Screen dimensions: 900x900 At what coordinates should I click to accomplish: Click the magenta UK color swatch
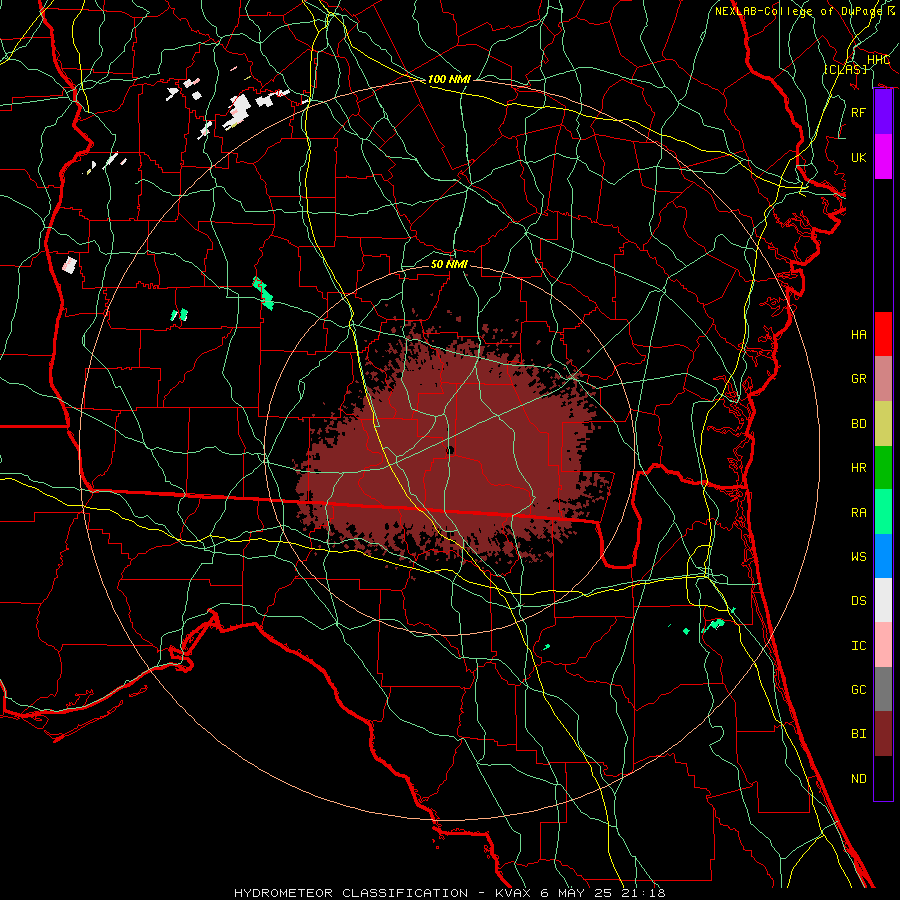883,157
